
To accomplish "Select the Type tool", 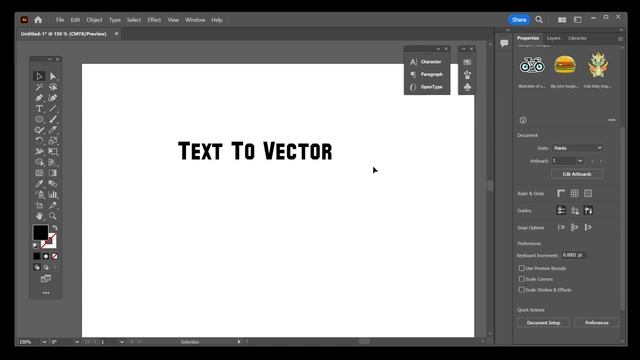I will (39, 109).
